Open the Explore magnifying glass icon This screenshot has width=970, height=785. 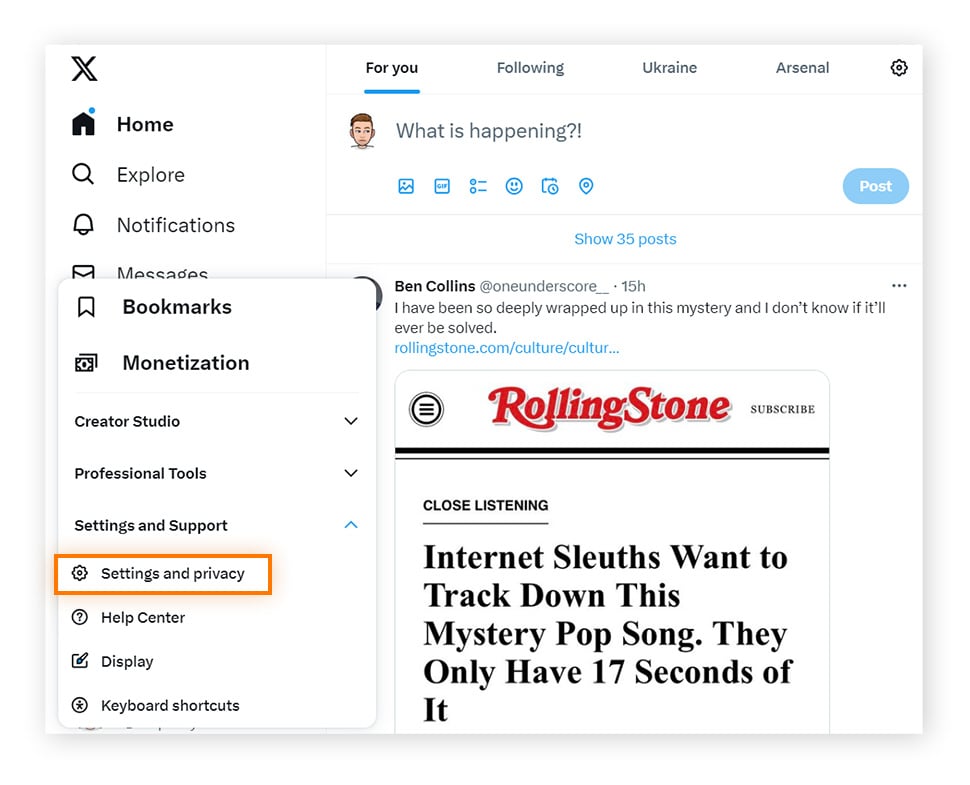pyautogui.click(x=83, y=174)
